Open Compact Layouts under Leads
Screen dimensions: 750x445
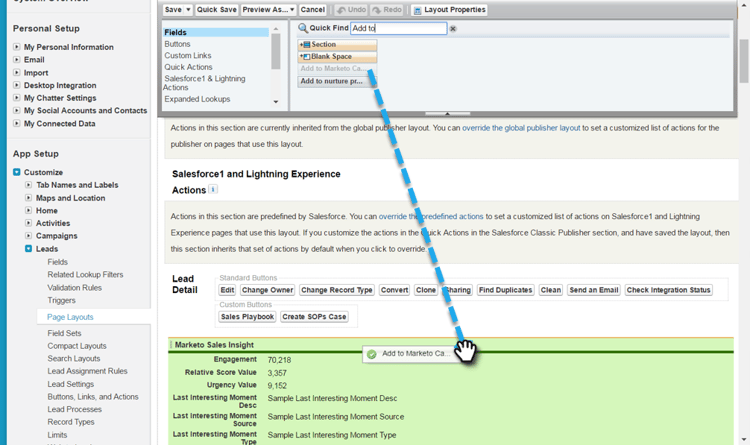tap(77, 346)
